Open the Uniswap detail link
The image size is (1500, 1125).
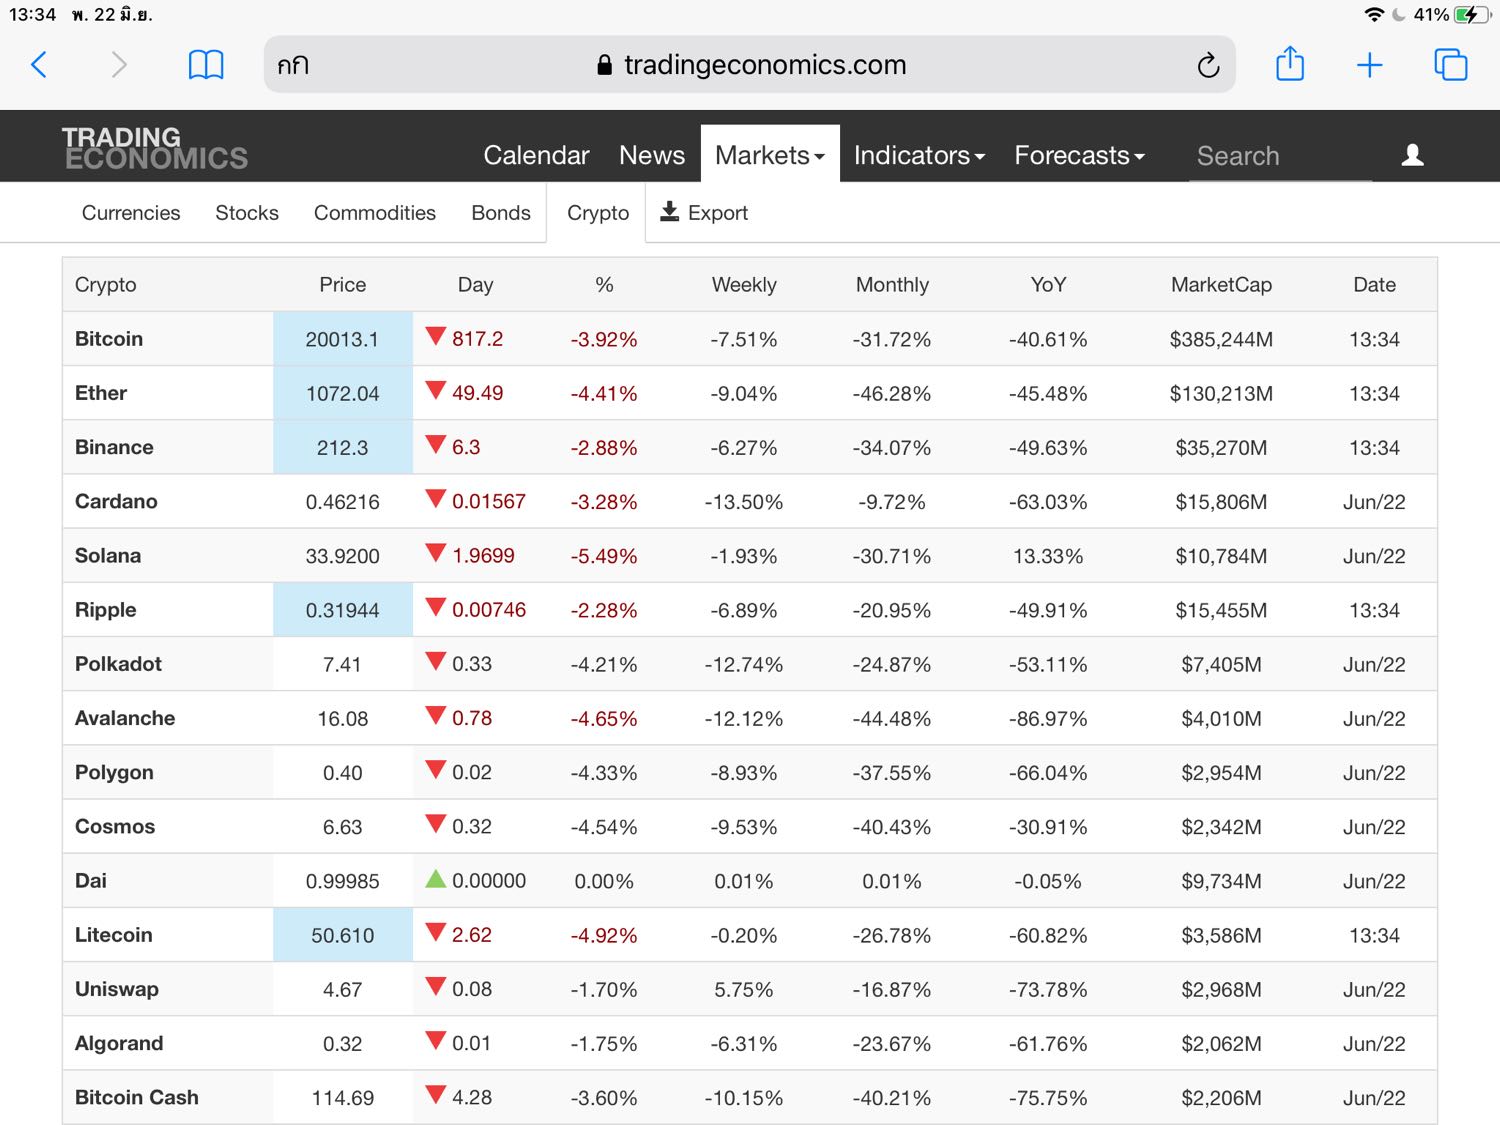click(x=117, y=989)
